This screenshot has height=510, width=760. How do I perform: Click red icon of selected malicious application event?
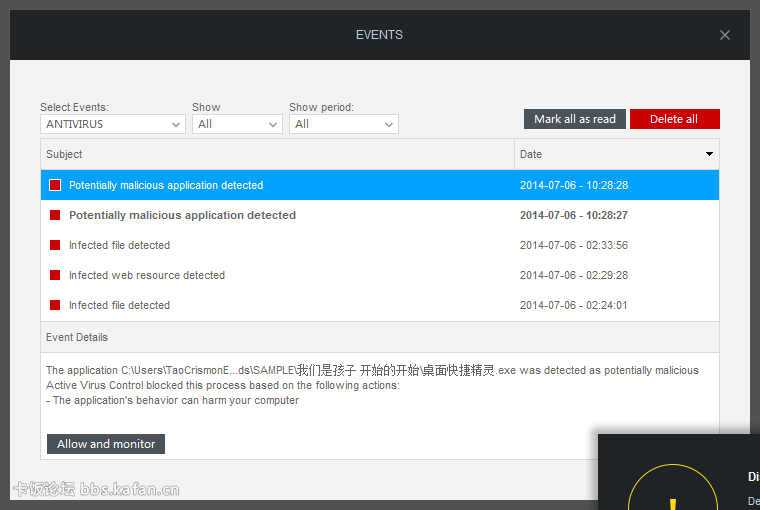point(55,185)
